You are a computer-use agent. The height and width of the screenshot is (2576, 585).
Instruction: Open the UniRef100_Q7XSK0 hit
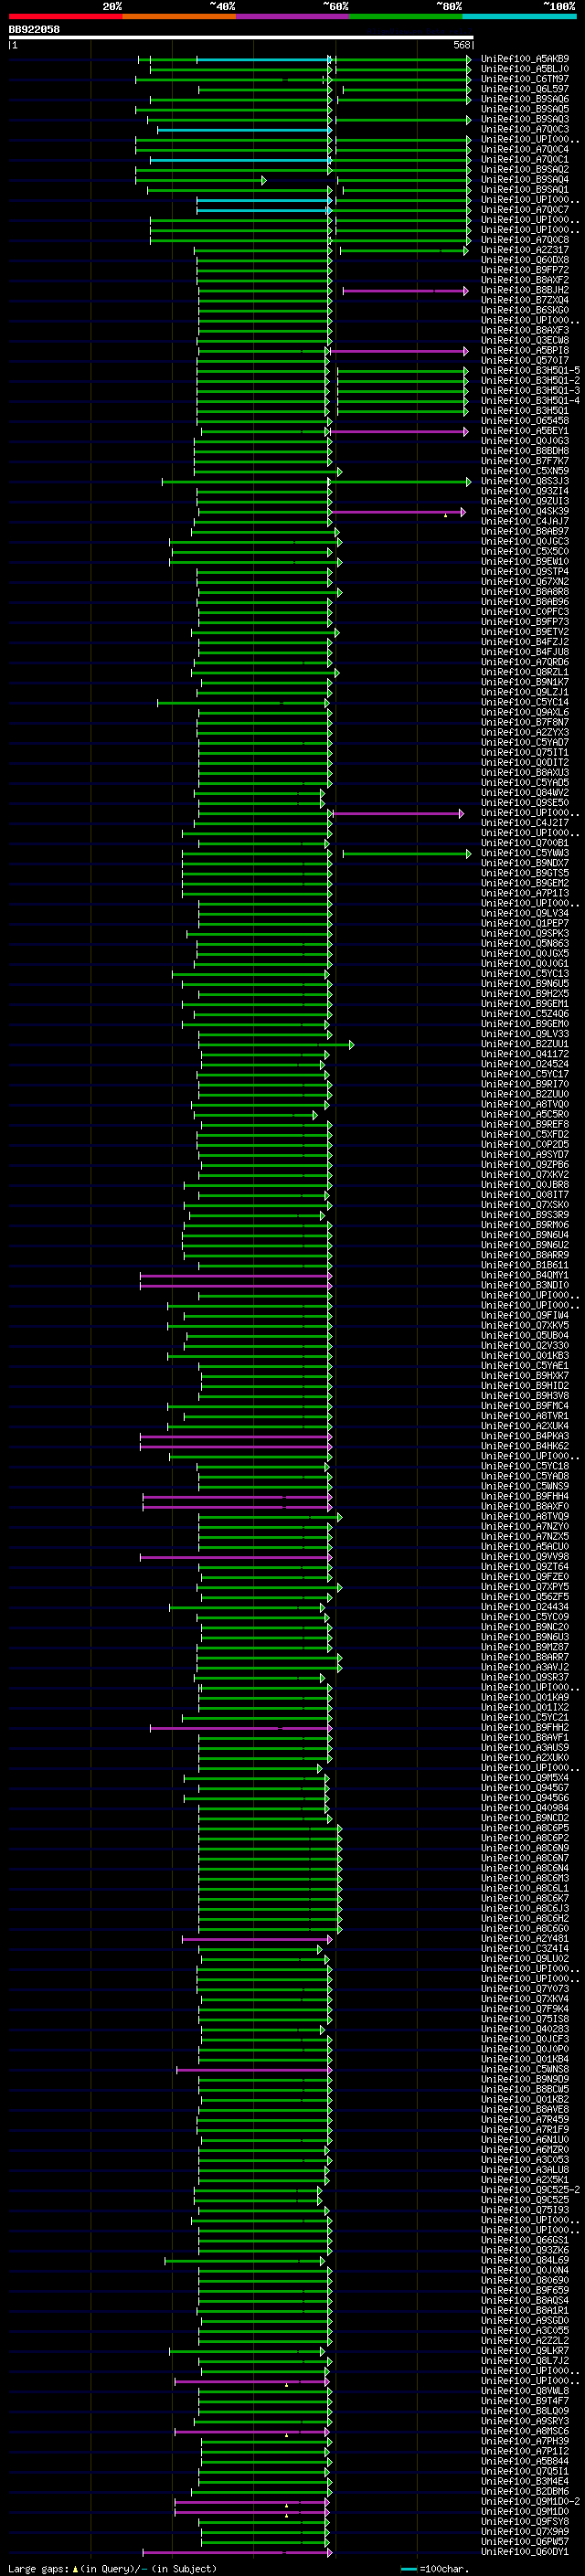tap(525, 1205)
